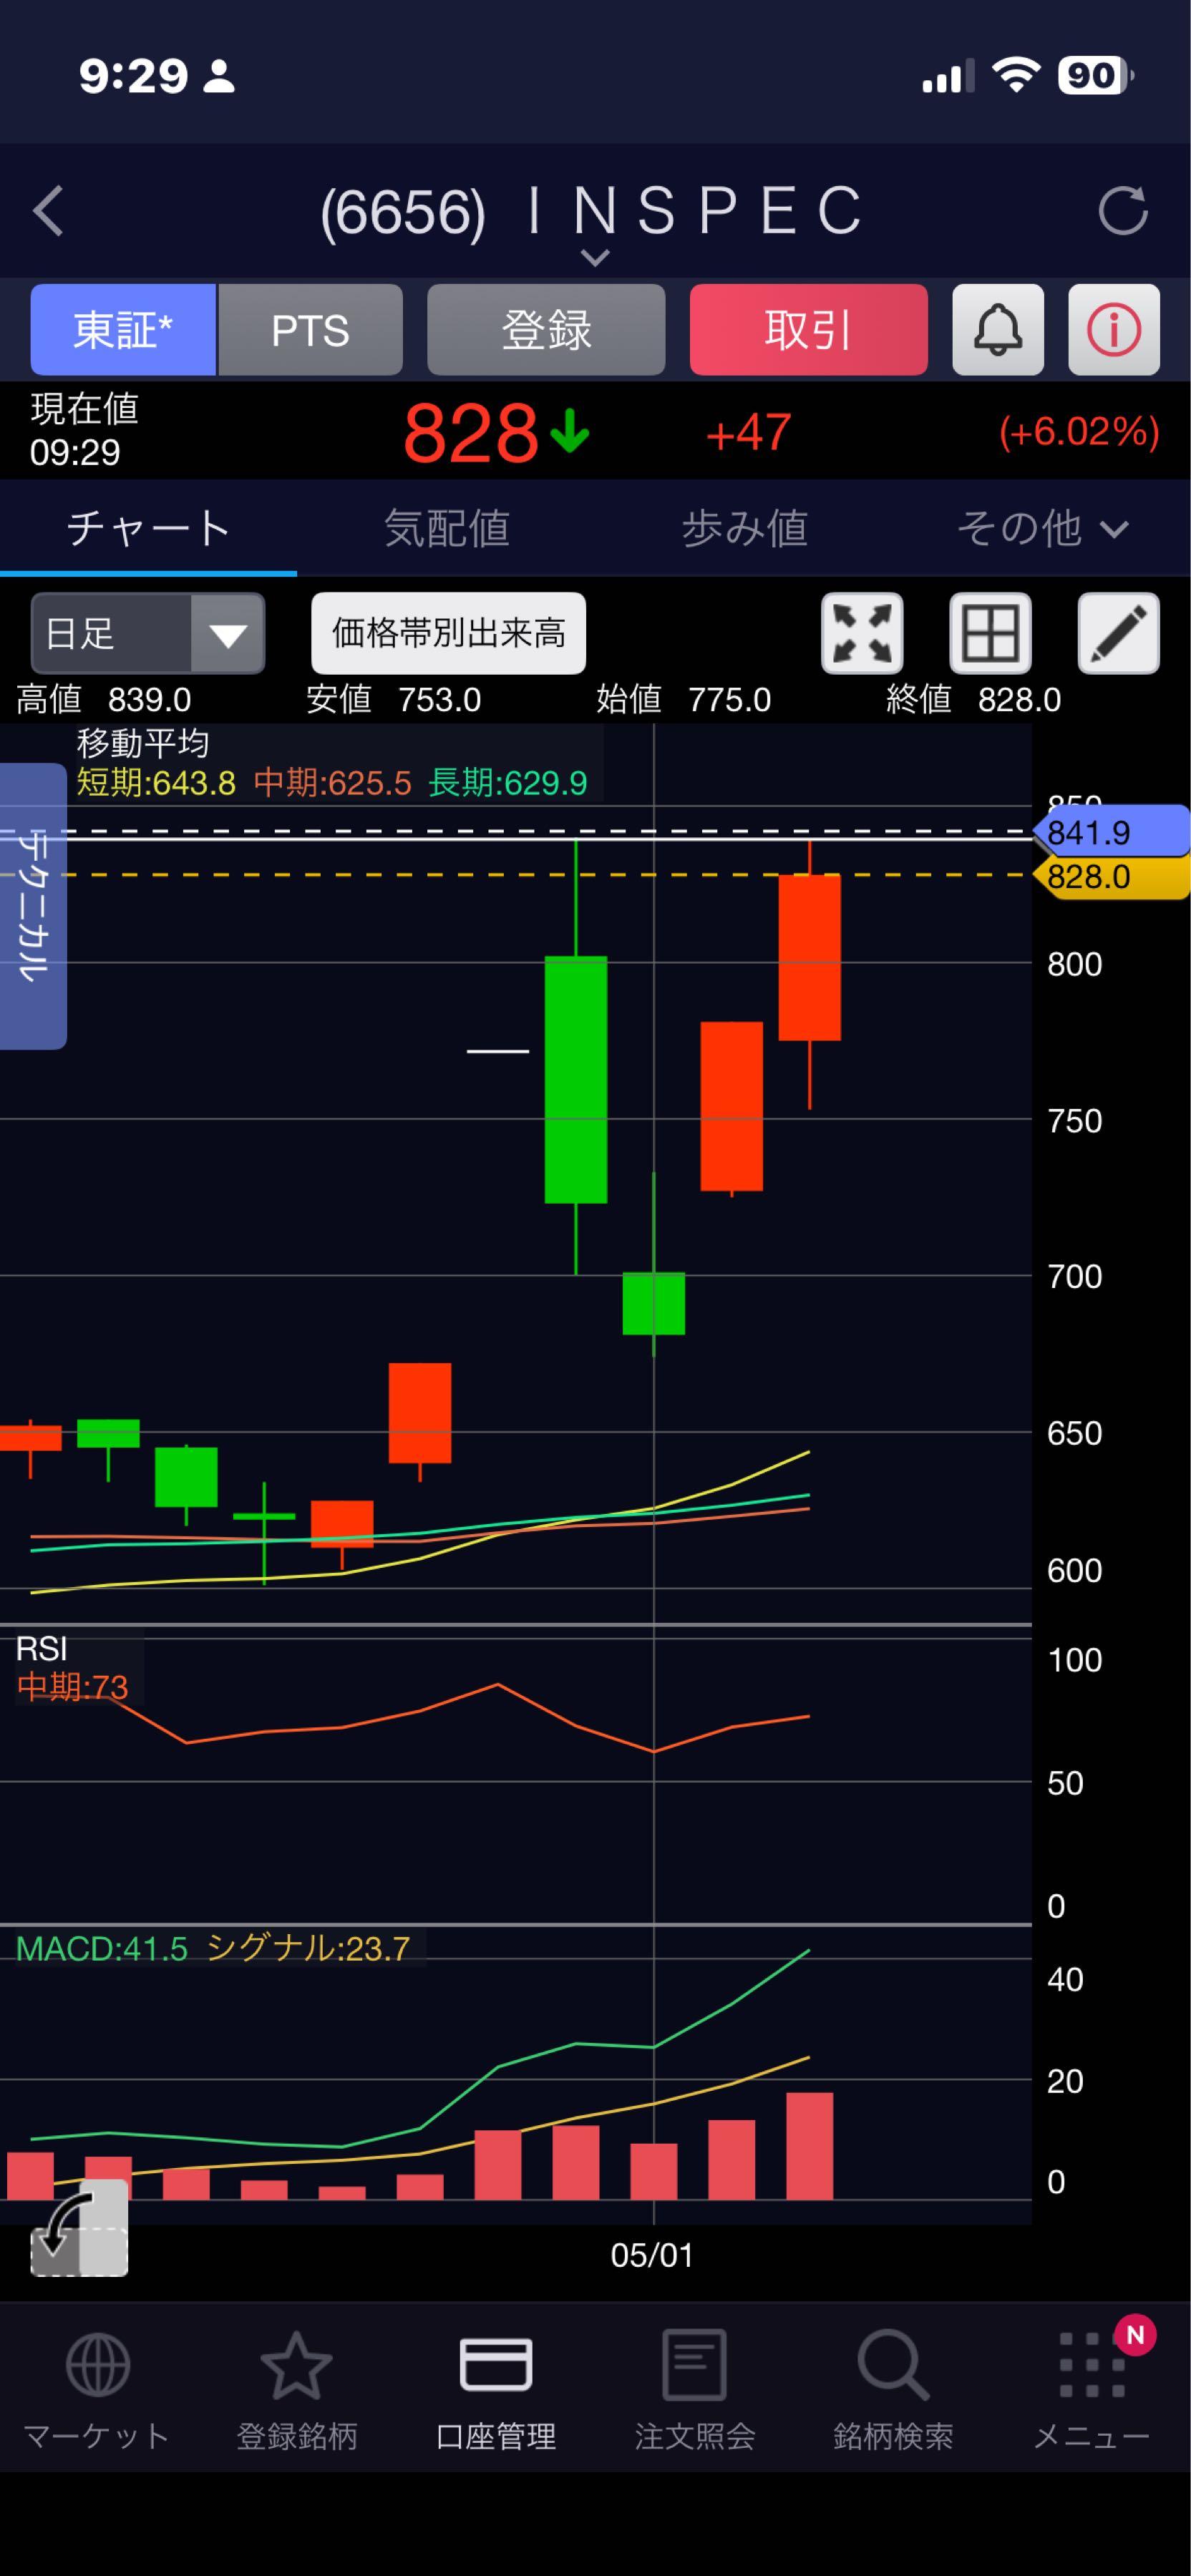
Task: Tap the yellow 828.0 price marker
Action: click(x=1111, y=877)
